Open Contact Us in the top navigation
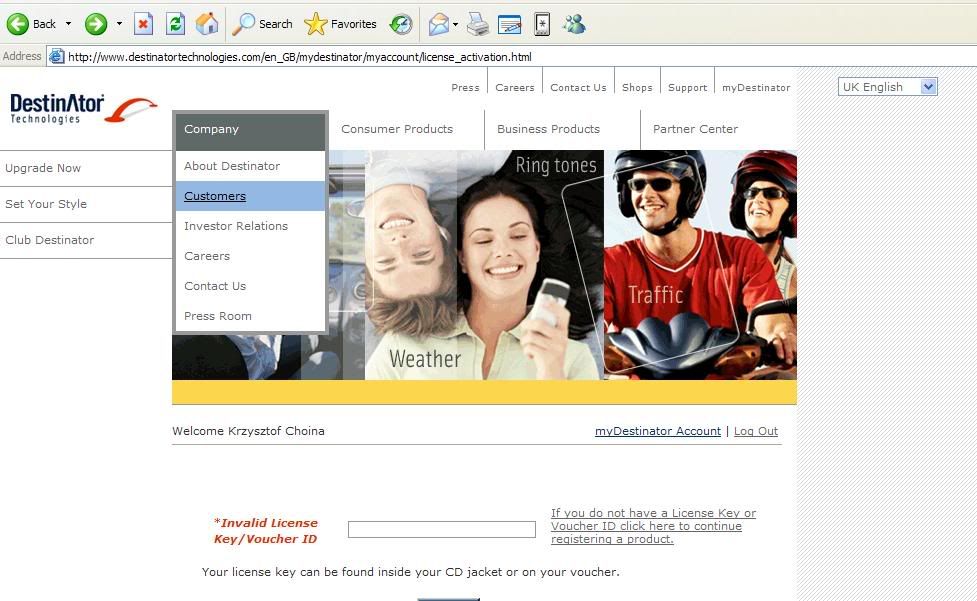The height and width of the screenshot is (601, 977). [578, 88]
